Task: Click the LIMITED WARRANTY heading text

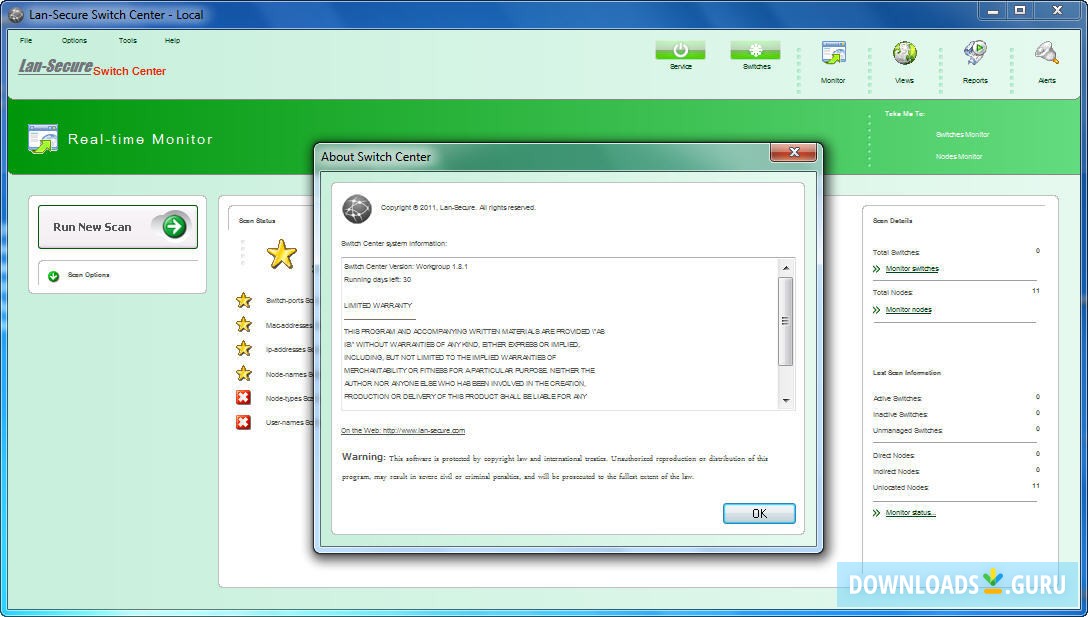Action: [378, 305]
